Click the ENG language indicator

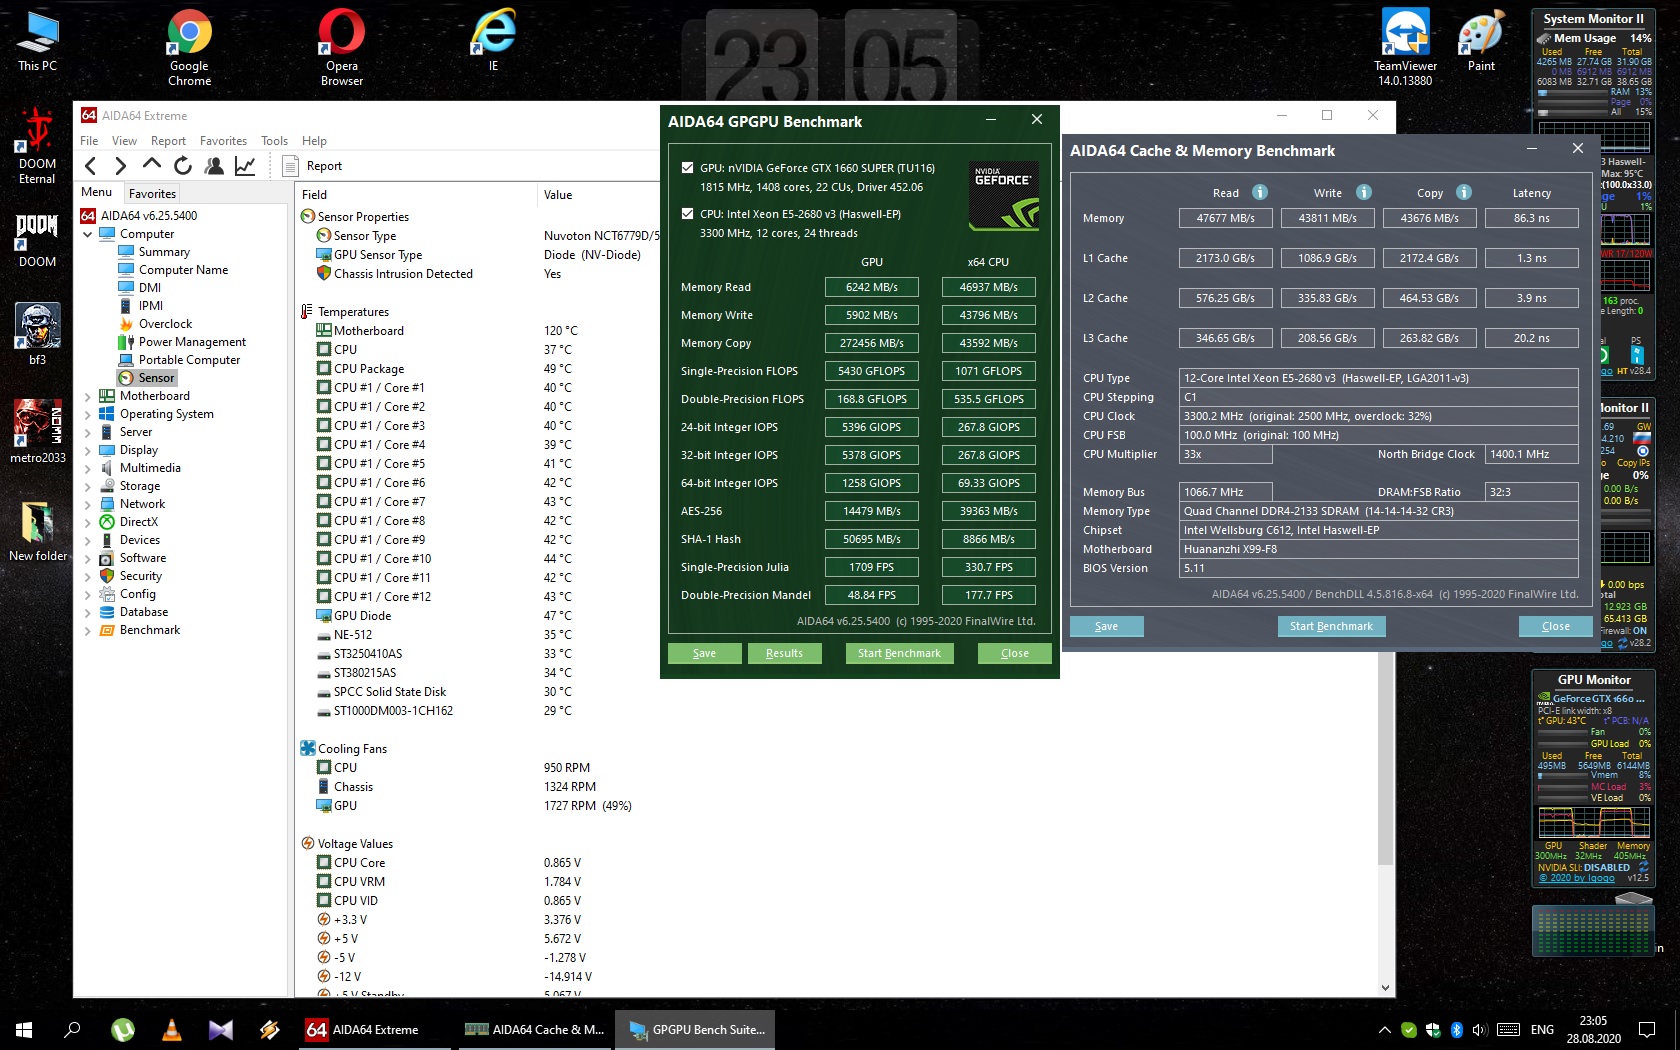1542,1030
